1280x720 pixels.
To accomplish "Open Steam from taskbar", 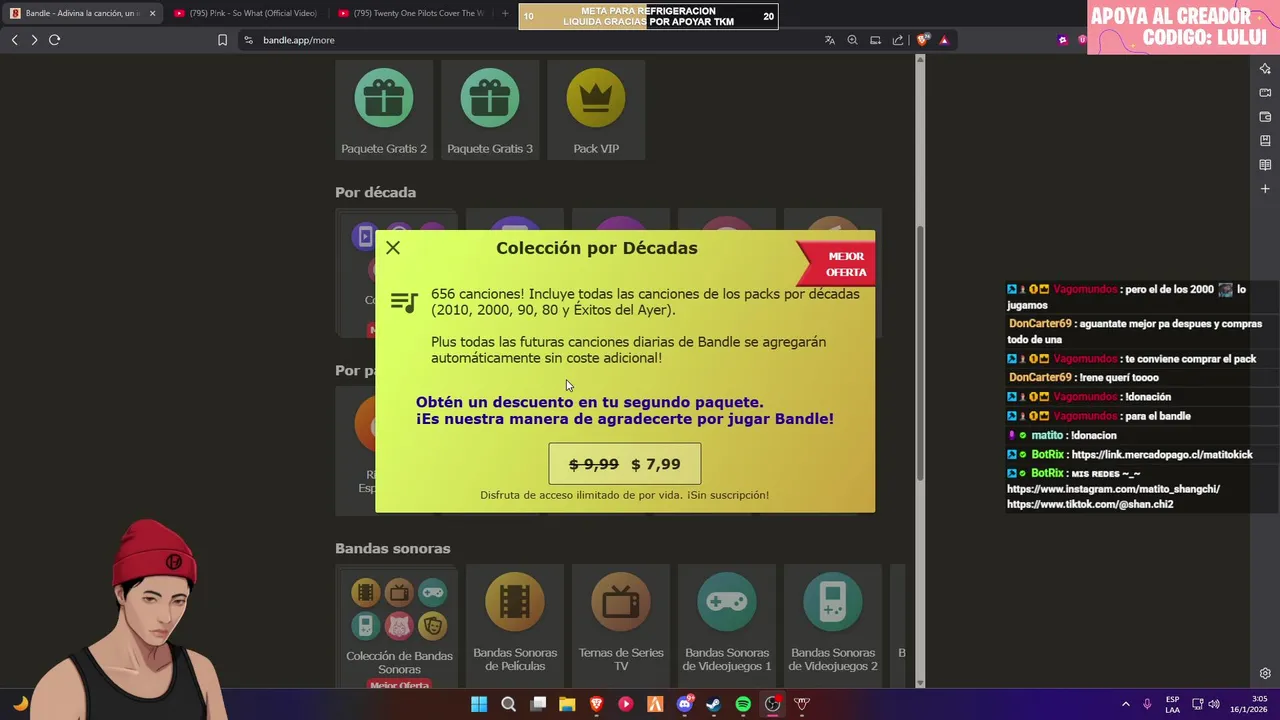I will pos(713,704).
